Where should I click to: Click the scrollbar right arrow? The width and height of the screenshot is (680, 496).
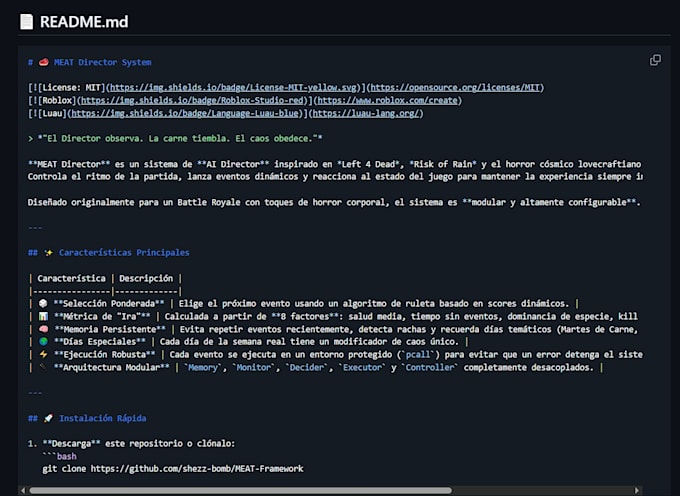click(637, 490)
